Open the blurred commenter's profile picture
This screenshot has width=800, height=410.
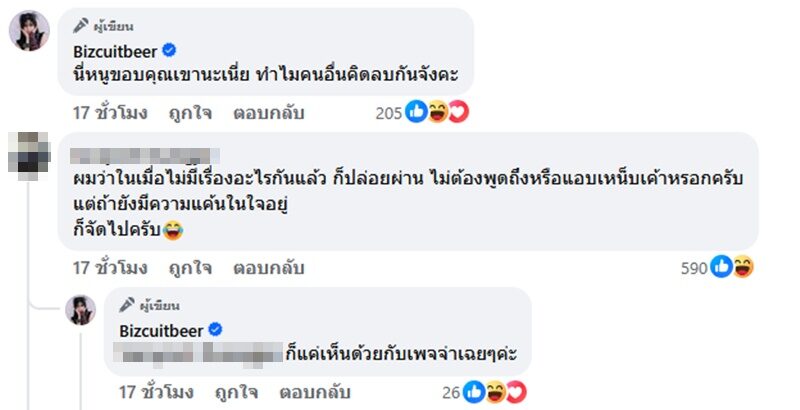point(29,158)
